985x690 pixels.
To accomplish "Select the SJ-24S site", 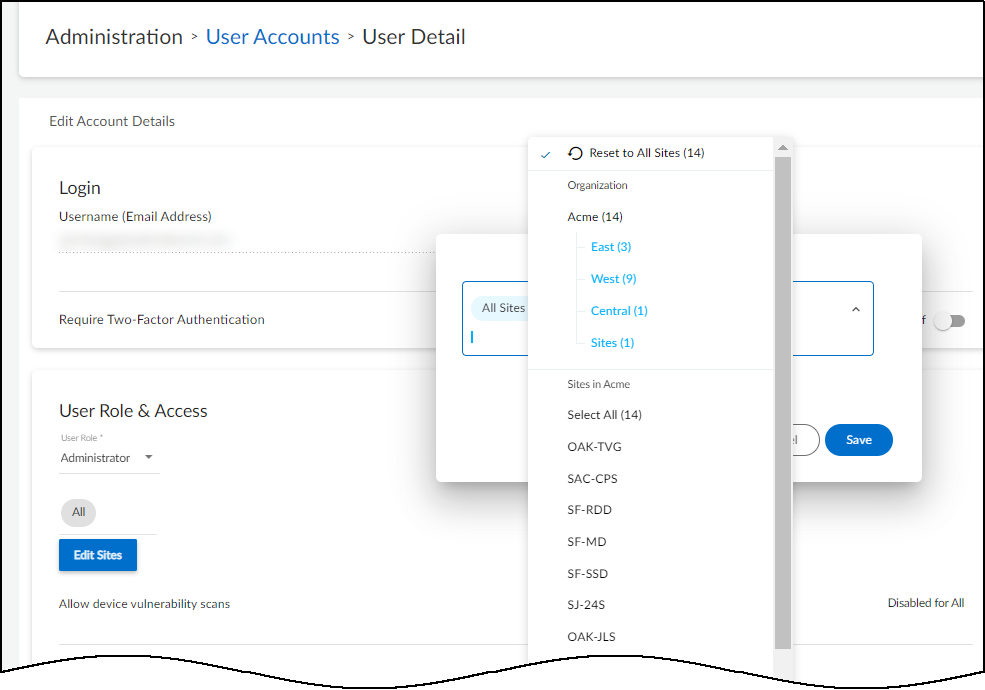I will pos(587,605).
